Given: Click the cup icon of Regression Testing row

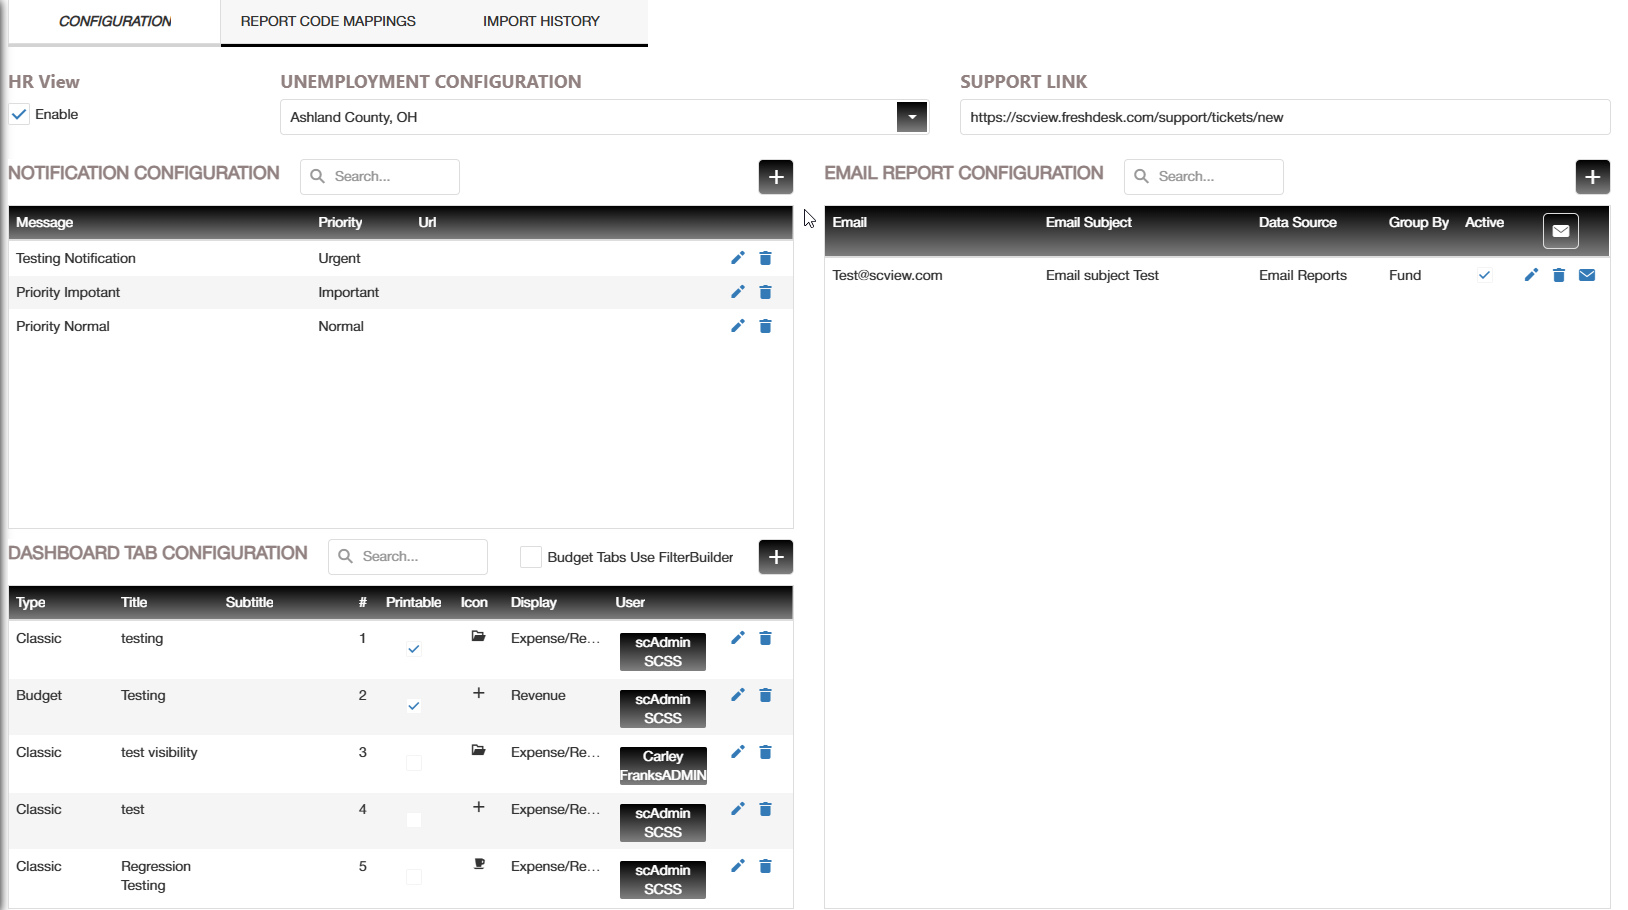Looking at the screenshot, I should 479,864.
